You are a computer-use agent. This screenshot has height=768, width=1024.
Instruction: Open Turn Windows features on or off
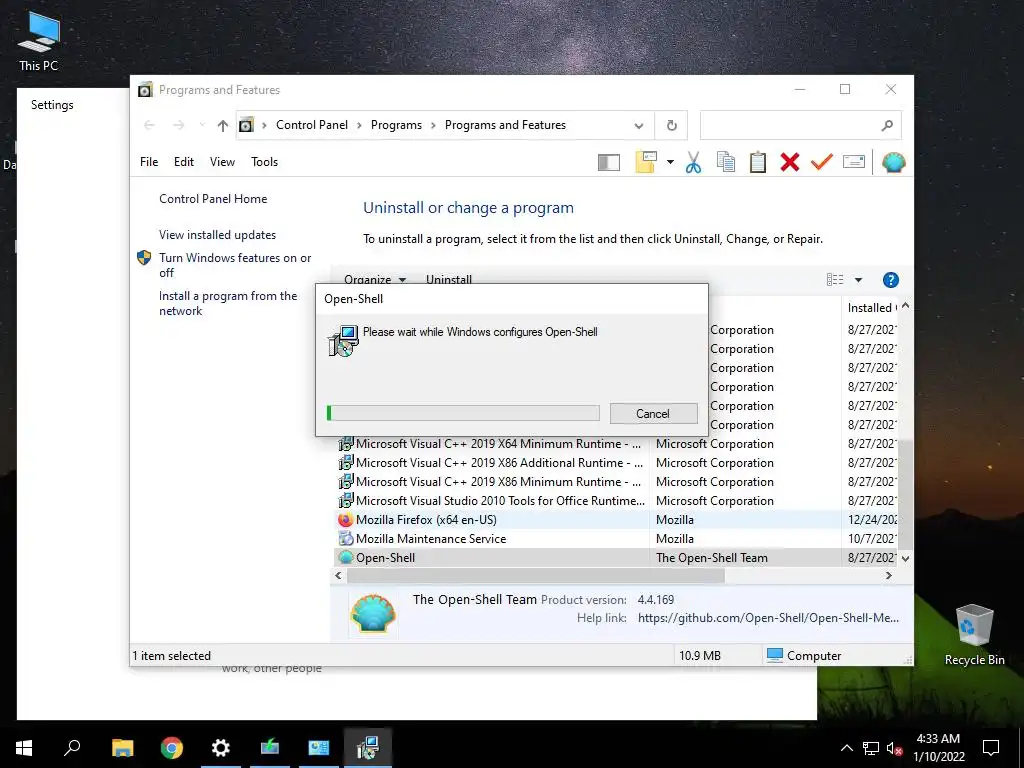click(x=235, y=265)
